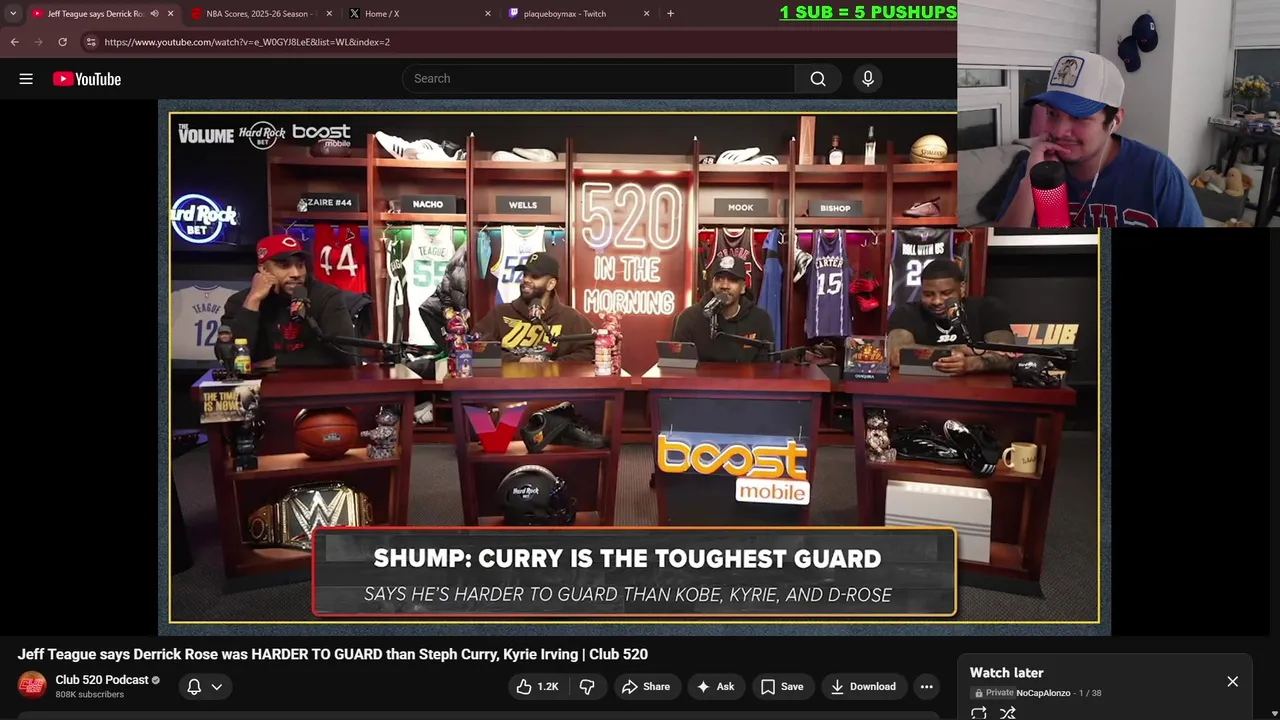Toggle shuffle playlist in Watch later
Image resolution: width=1280 pixels, height=720 pixels.
[1008, 713]
